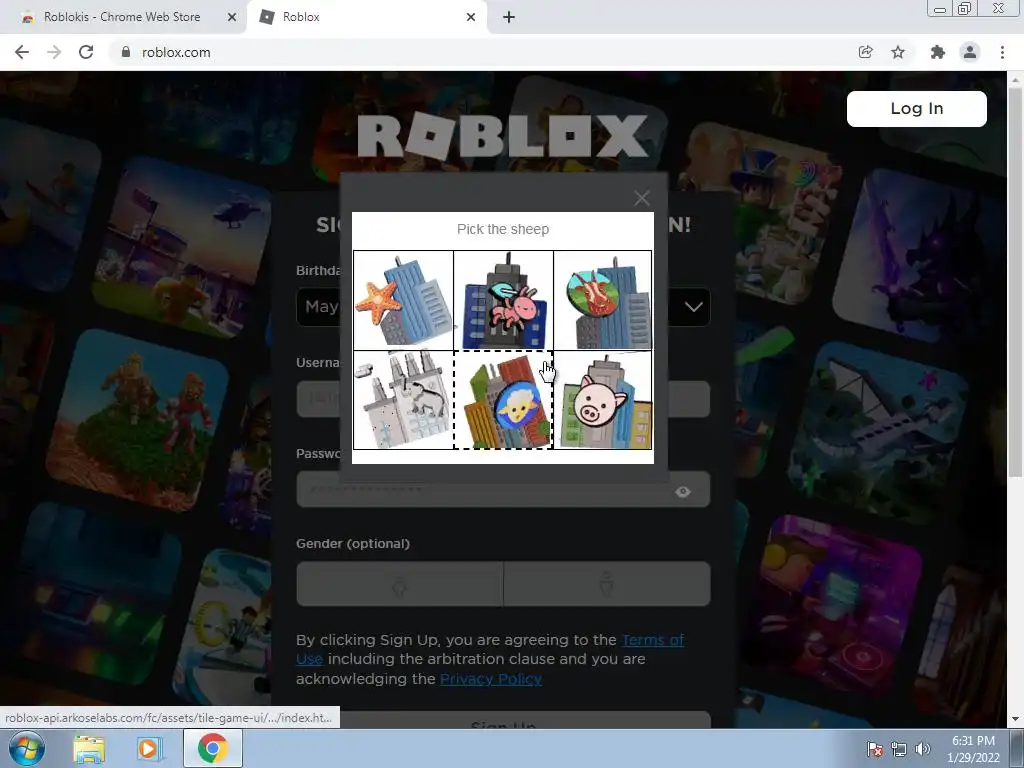Click the Log In button
The height and width of the screenshot is (768, 1024).
tap(916, 108)
